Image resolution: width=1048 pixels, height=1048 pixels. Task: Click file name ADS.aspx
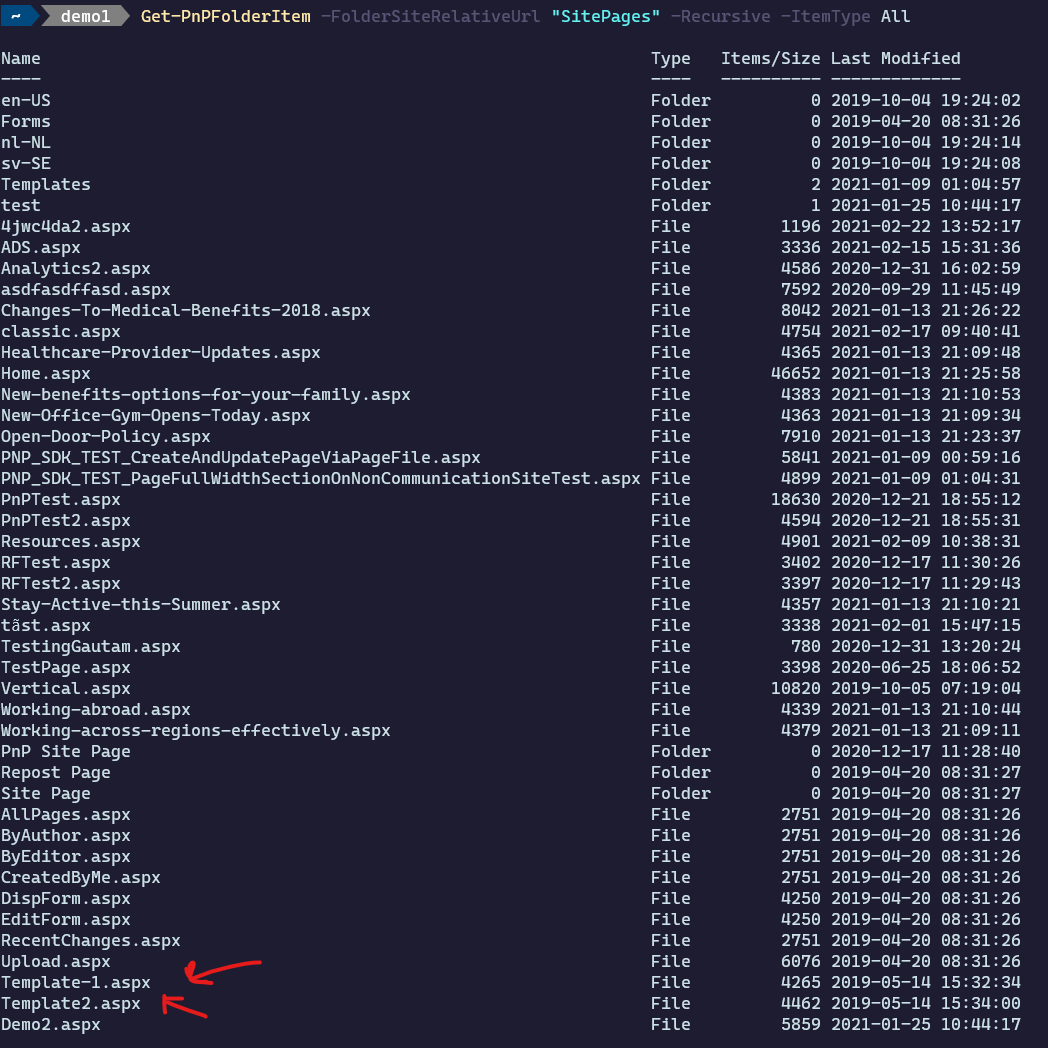pyautogui.click(x=41, y=247)
